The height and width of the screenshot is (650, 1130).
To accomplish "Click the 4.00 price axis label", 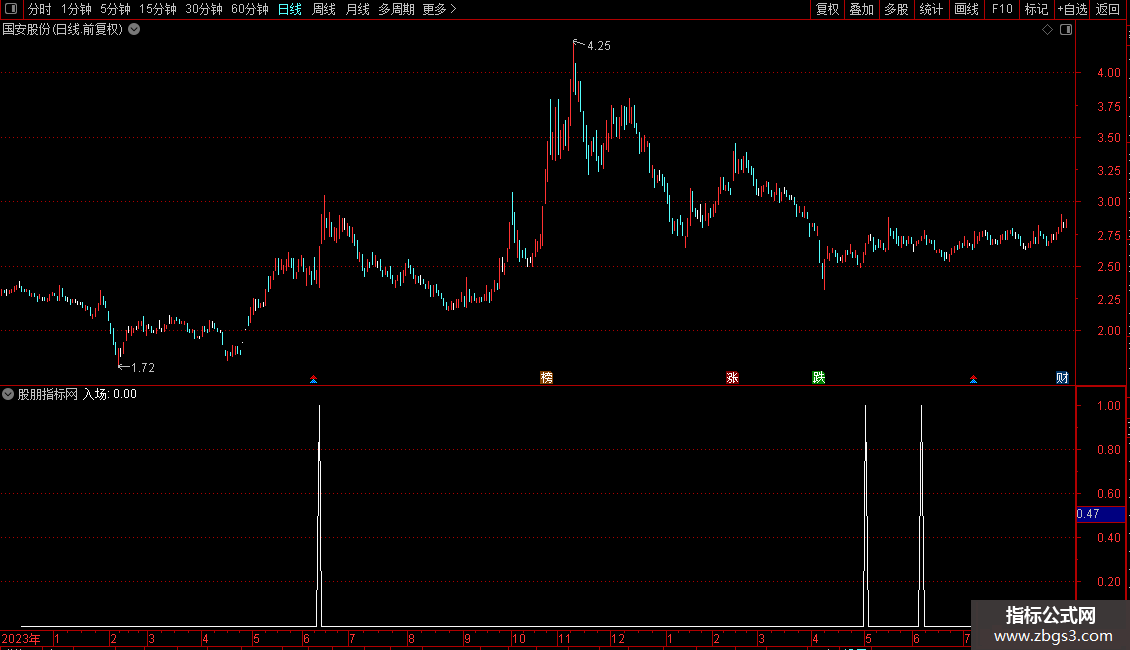I will pyautogui.click(x=1108, y=73).
